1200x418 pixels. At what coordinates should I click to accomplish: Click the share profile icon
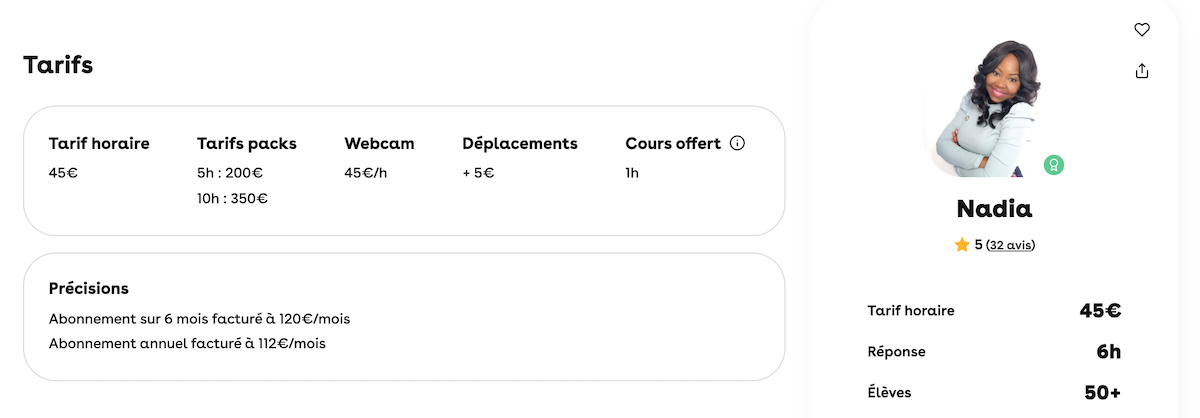coord(1142,71)
